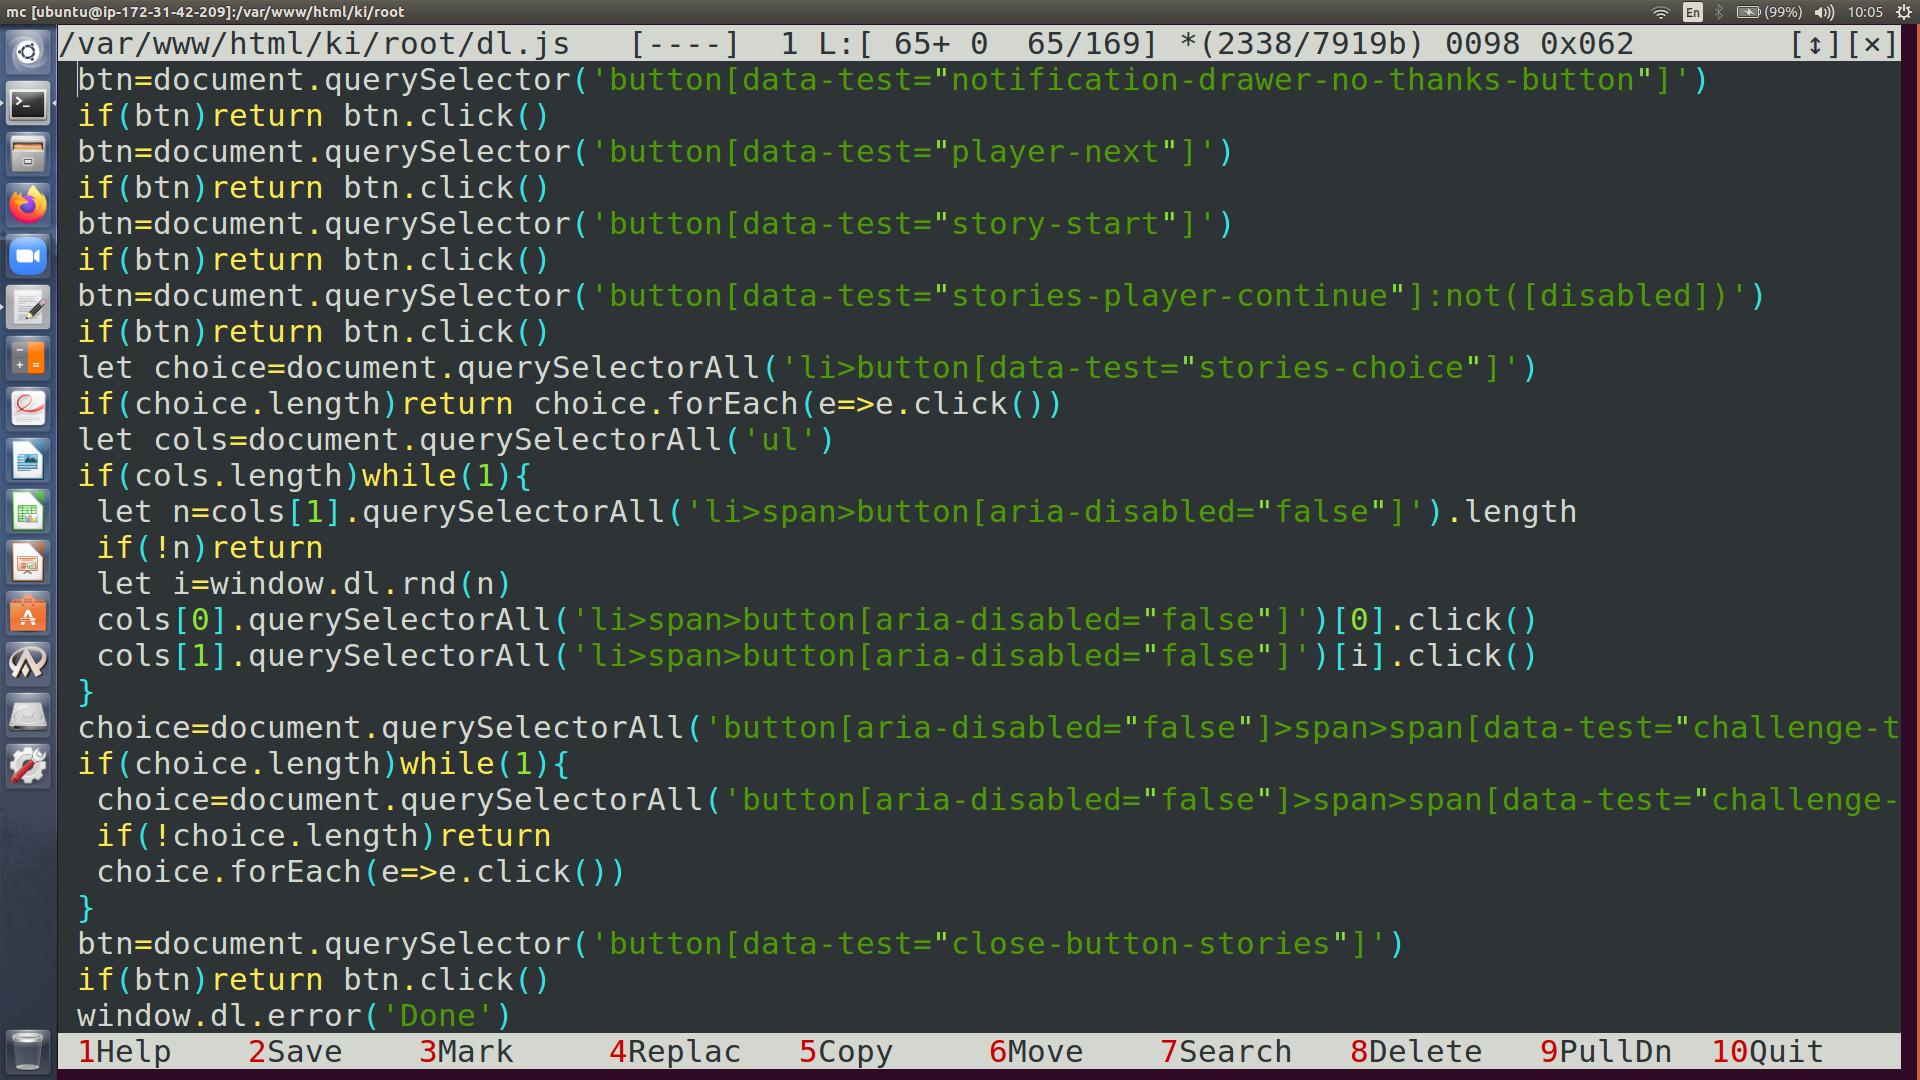1920x1080 pixels.
Task: Launch the Zoom app from dock
Action: (x=28, y=256)
